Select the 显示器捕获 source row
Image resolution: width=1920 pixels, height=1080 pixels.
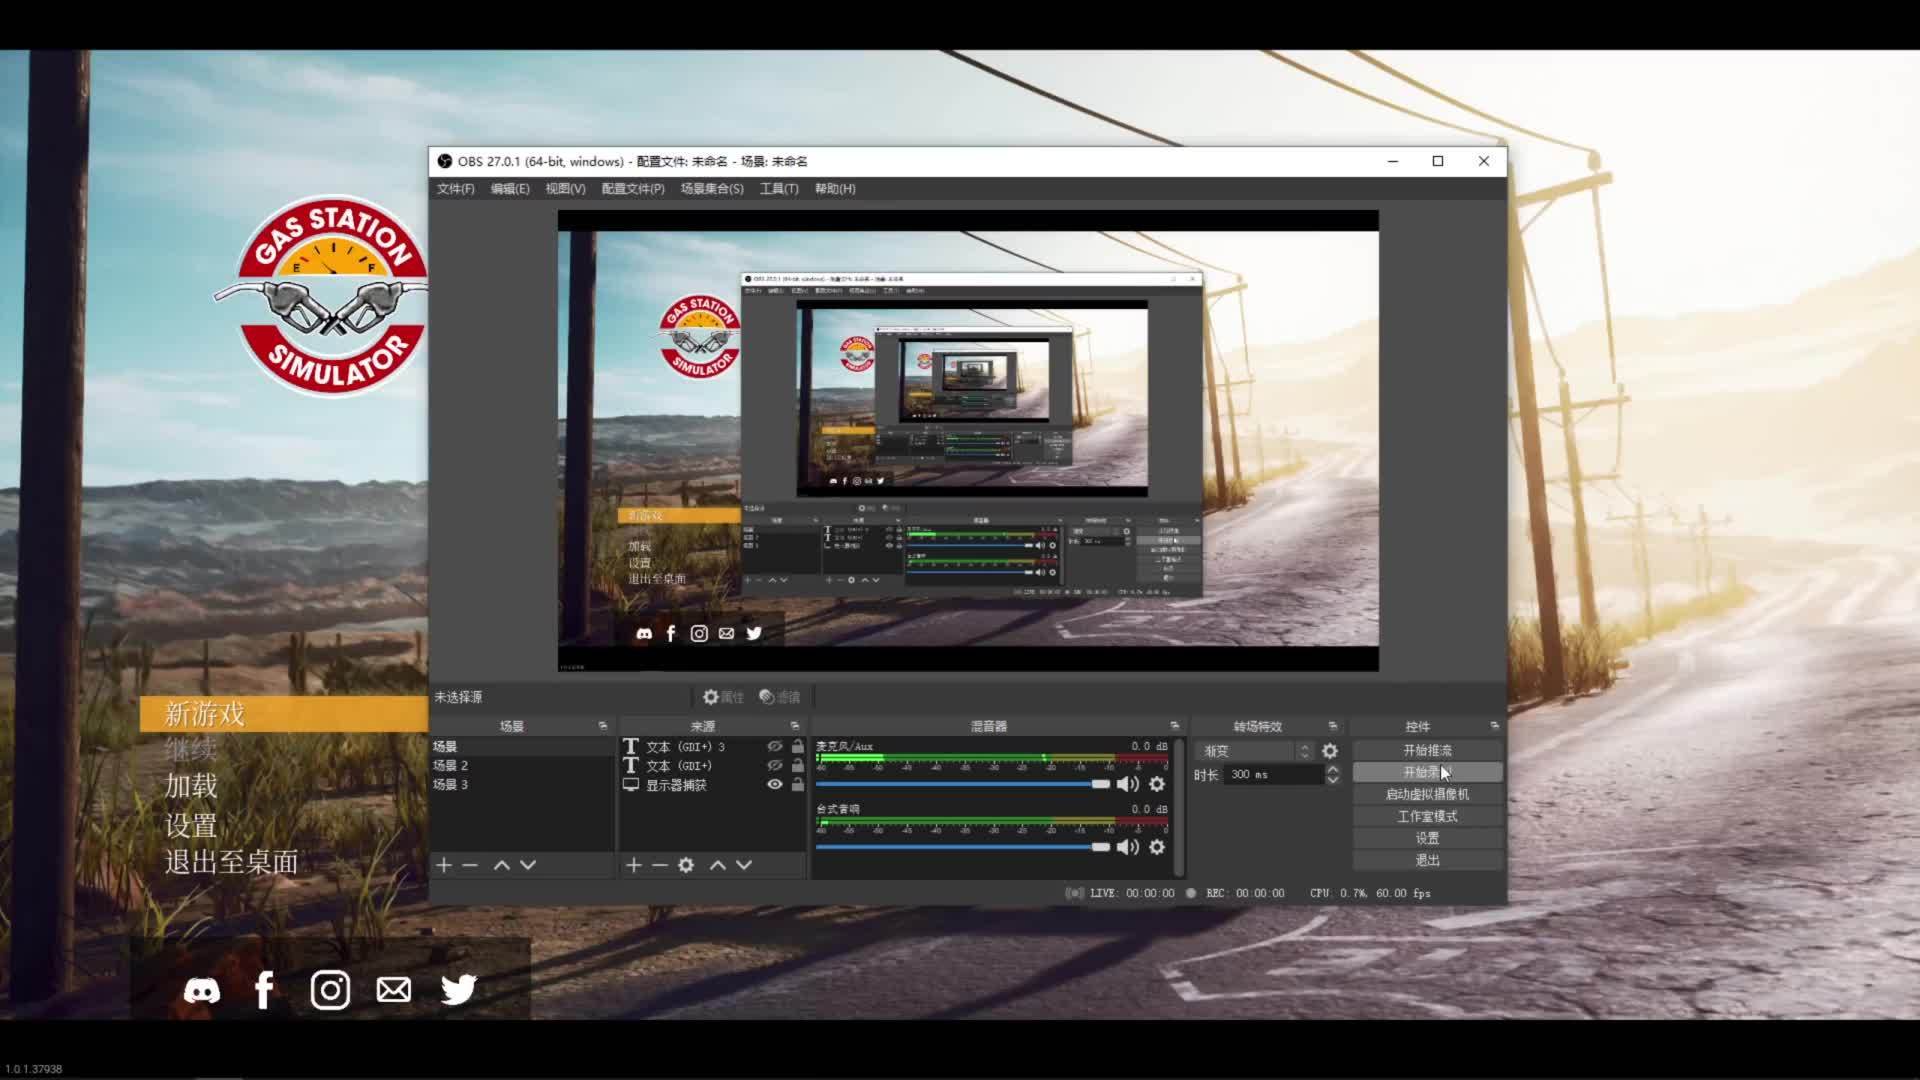[x=712, y=785]
